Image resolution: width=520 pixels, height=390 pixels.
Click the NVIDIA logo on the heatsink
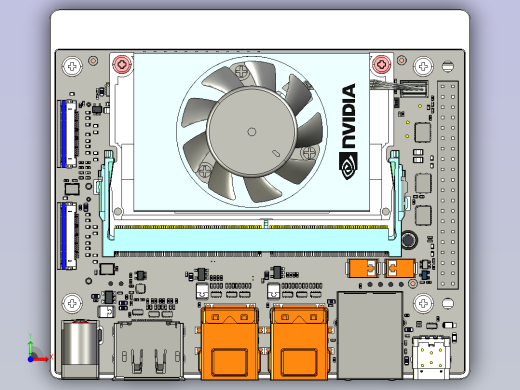(348, 131)
